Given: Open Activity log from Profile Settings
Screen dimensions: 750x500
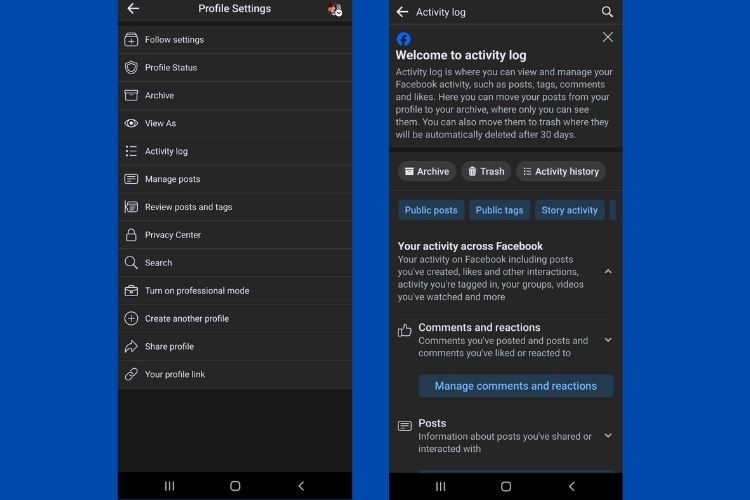Looking at the screenshot, I should point(235,151).
